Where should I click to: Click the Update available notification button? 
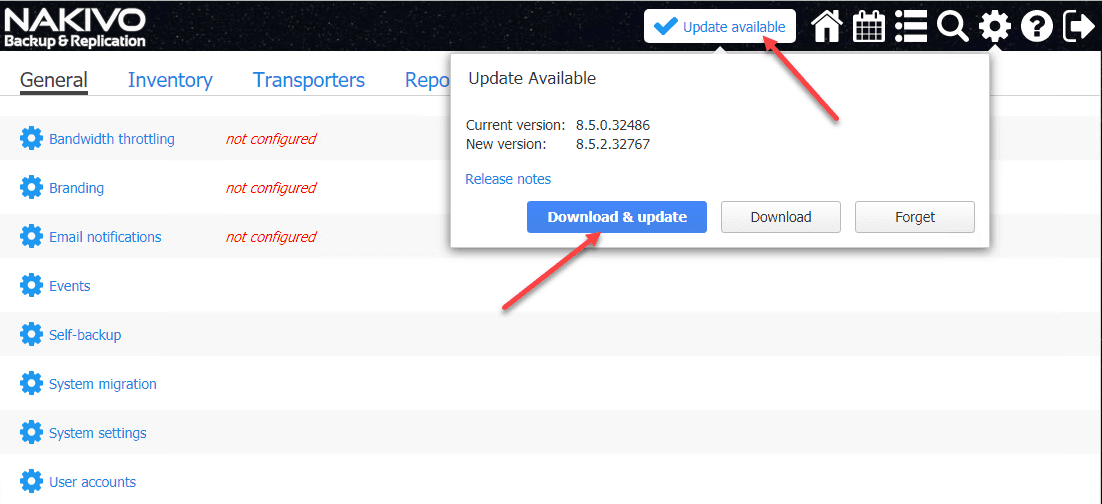pyautogui.click(x=720, y=27)
